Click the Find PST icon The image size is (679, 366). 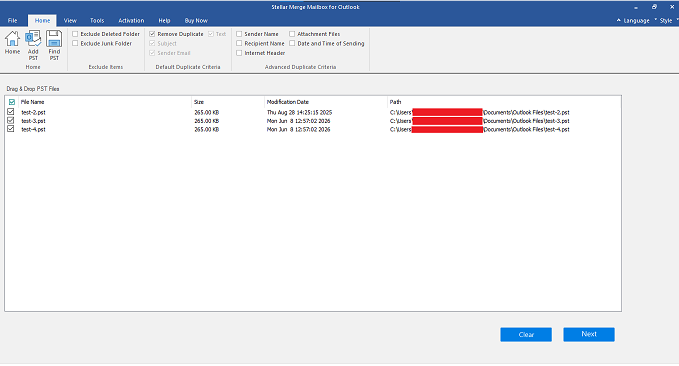[x=54, y=45]
